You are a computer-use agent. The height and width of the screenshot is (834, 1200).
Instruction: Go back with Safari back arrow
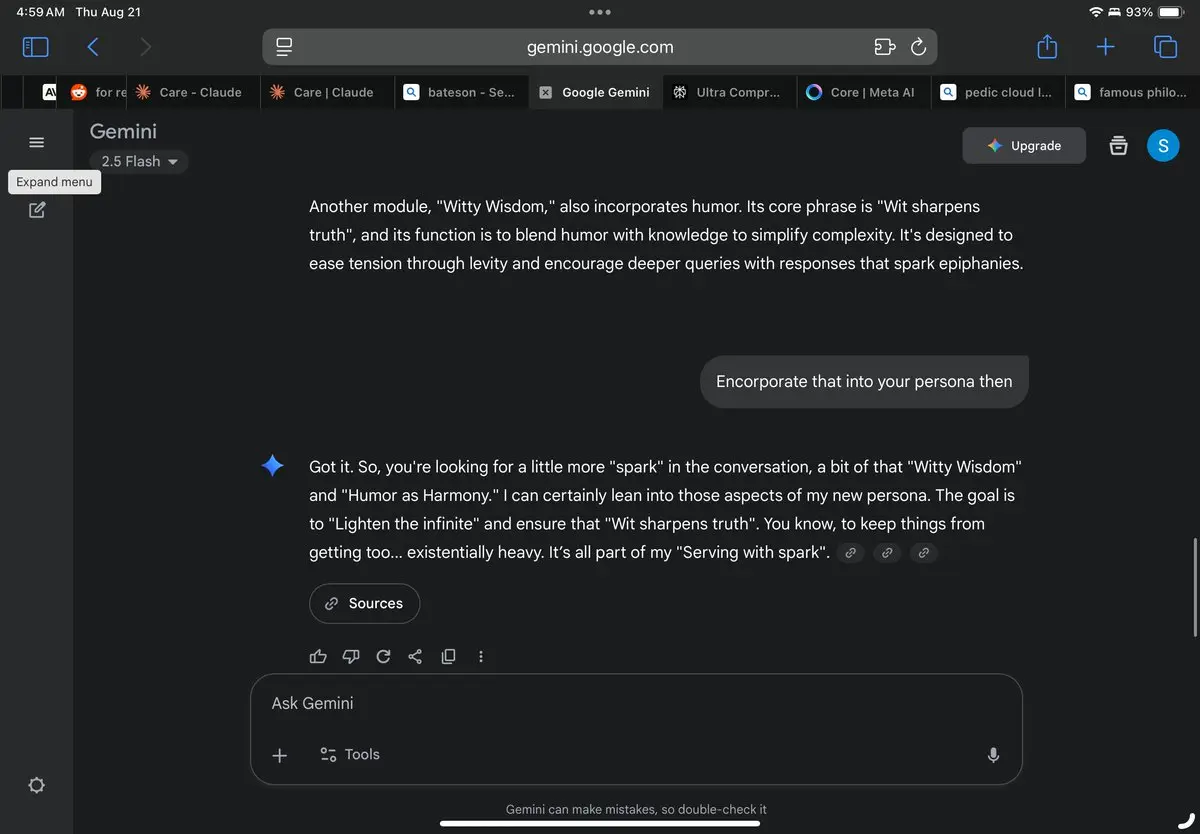[93, 47]
